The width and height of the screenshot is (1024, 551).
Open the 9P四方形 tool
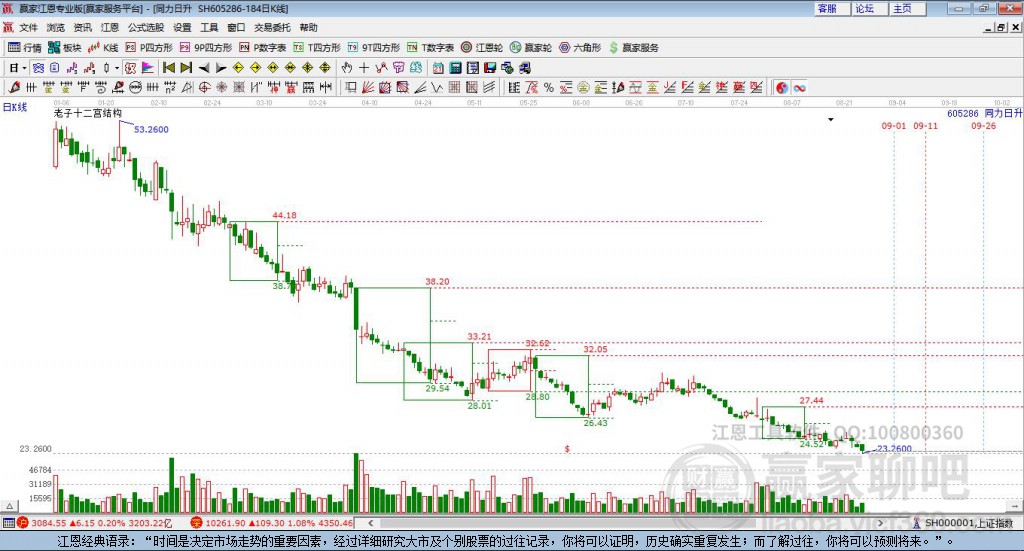[206, 48]
